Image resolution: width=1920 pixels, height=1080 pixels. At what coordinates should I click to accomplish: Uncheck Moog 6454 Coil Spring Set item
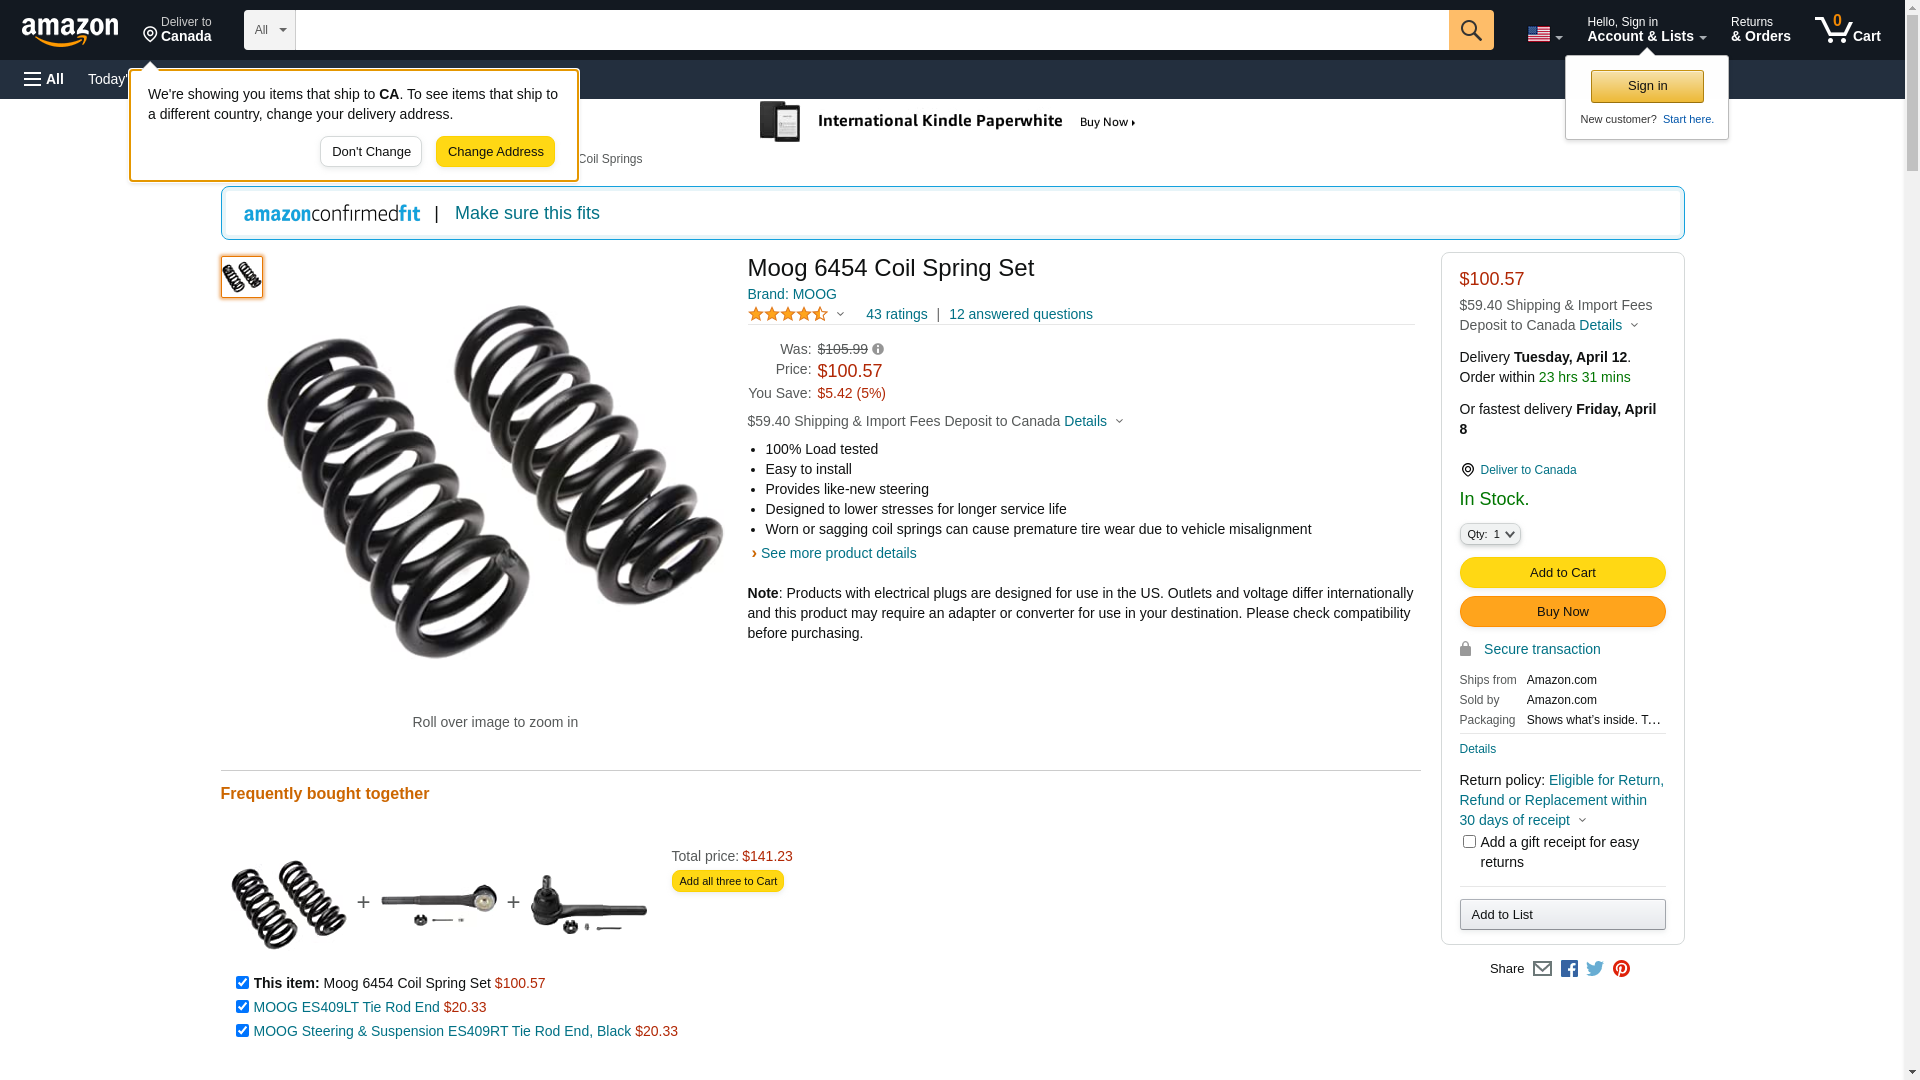242,982
